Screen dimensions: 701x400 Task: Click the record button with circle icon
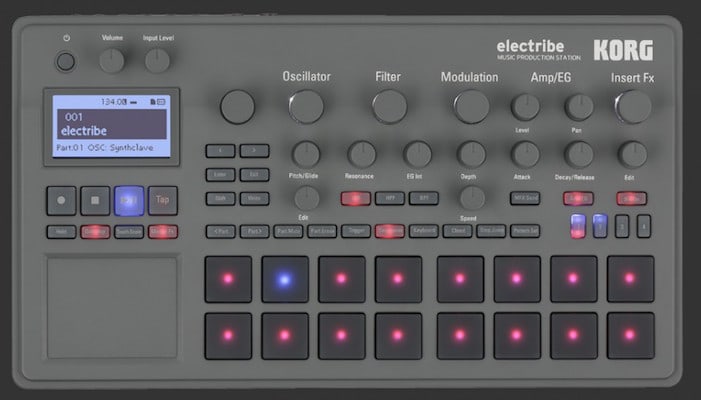click(x=61, y=201)
